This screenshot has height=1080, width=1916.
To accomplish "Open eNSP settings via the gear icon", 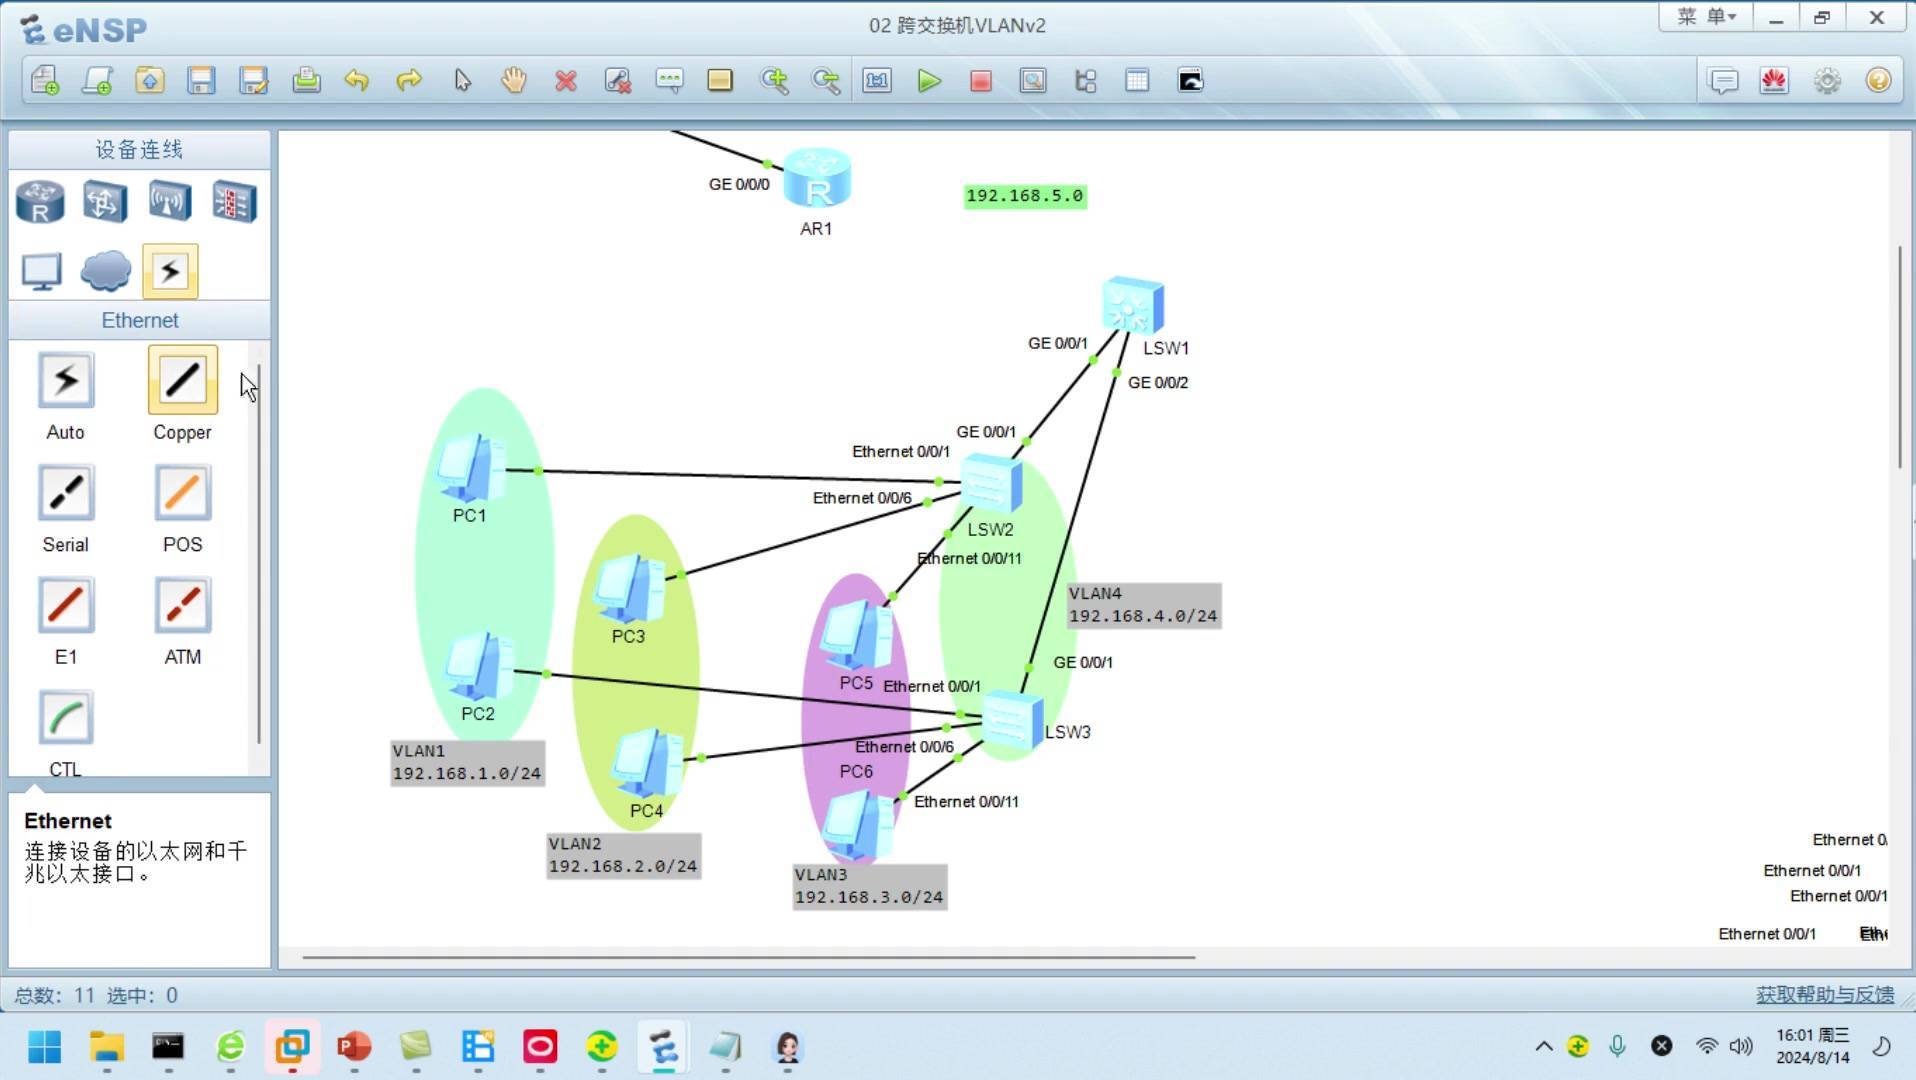I will coord(1827,81).
